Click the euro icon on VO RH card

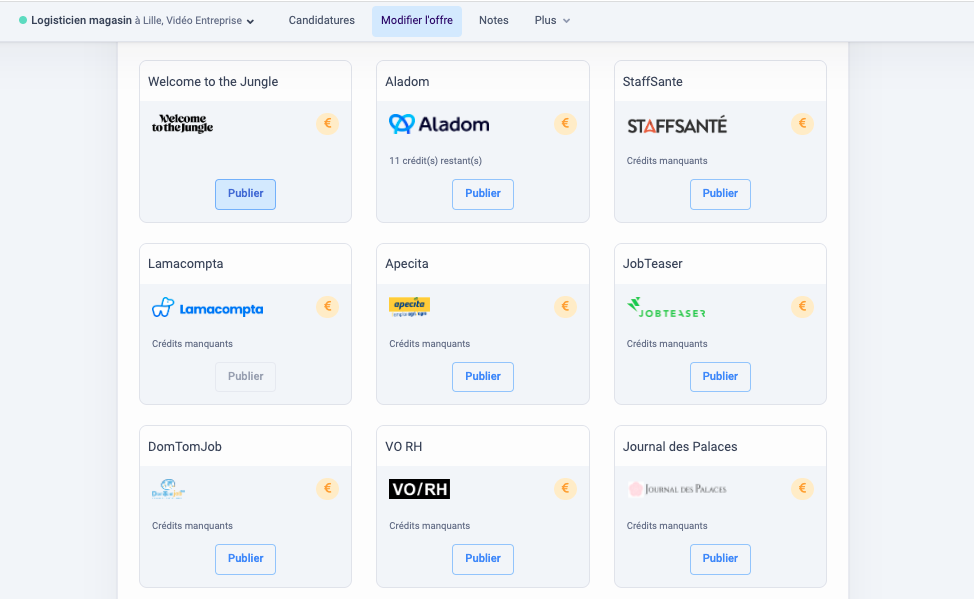[x=565, y=489]
